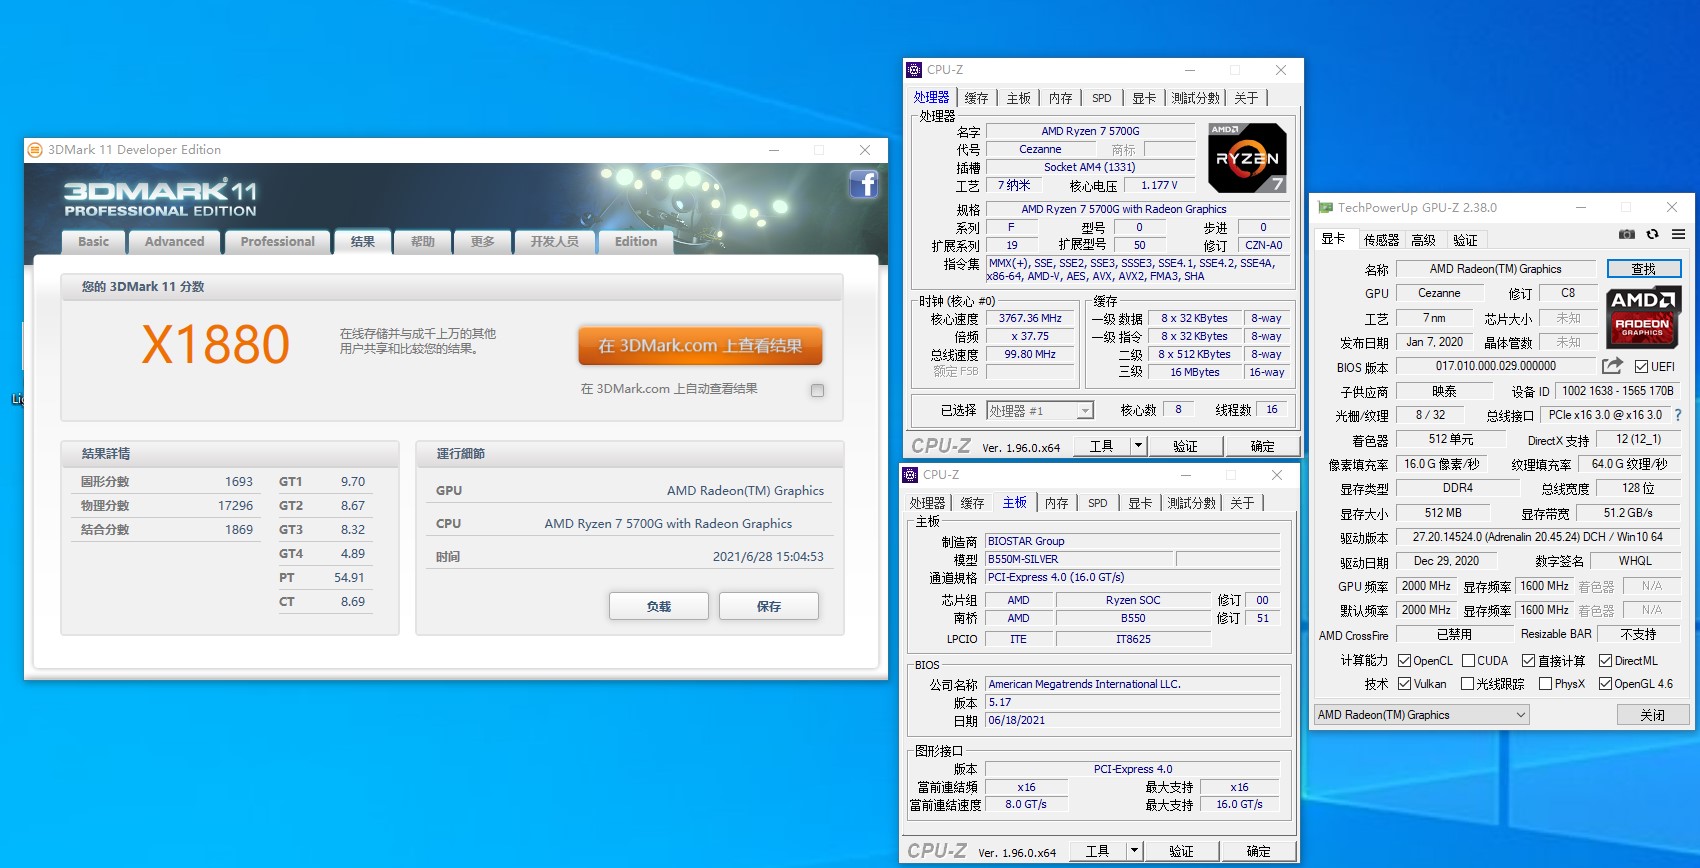Click the GPU-Z title bar app icon
1700x868 pixels.
[x=1326, y=208]
